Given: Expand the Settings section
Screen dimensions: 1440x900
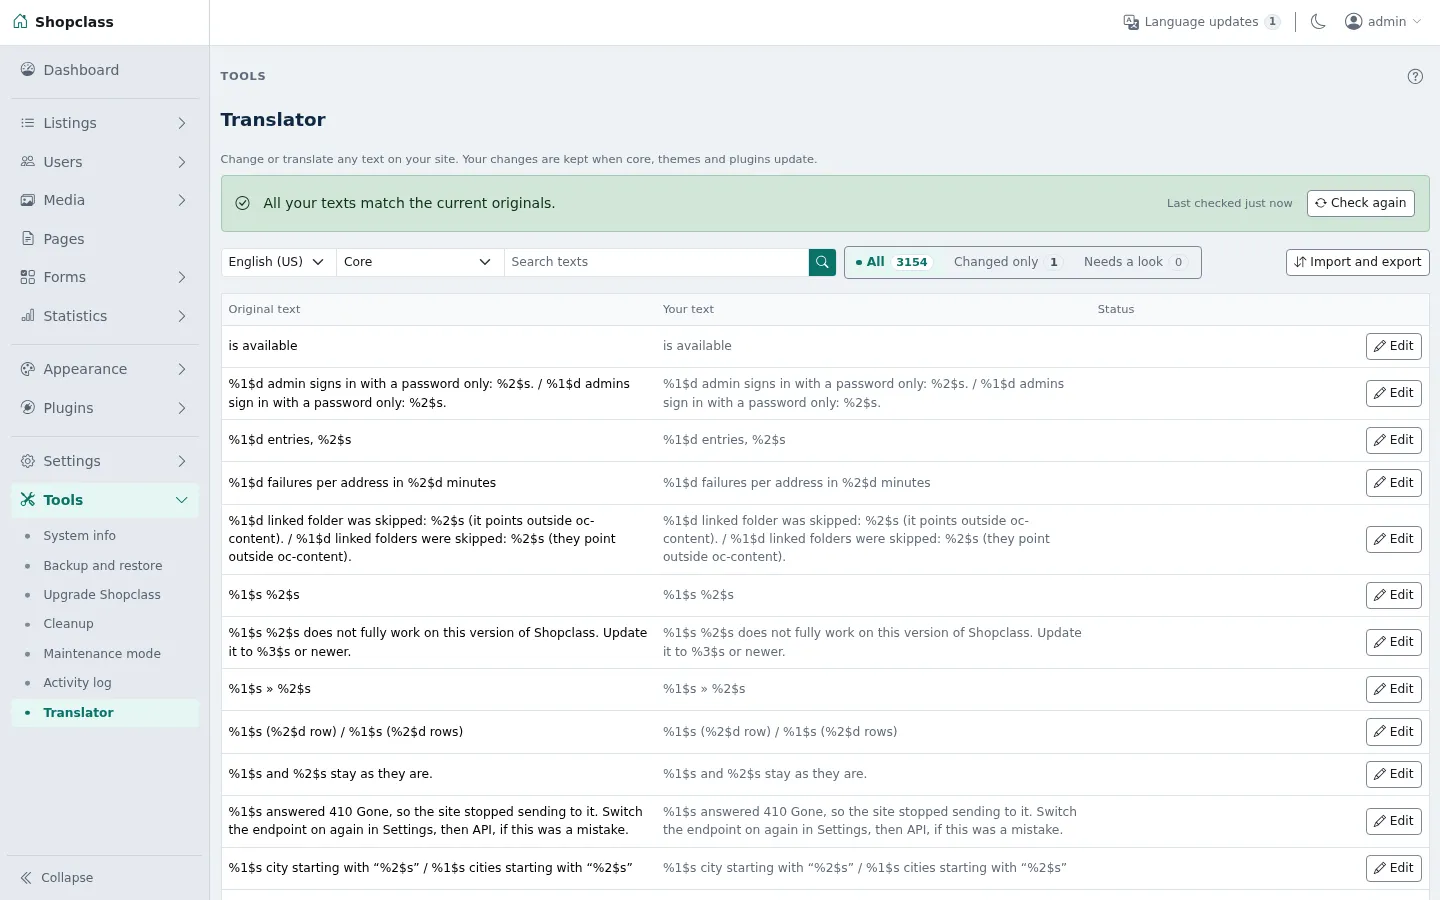Looking at the screenshot, I should [x=105, y=461].
